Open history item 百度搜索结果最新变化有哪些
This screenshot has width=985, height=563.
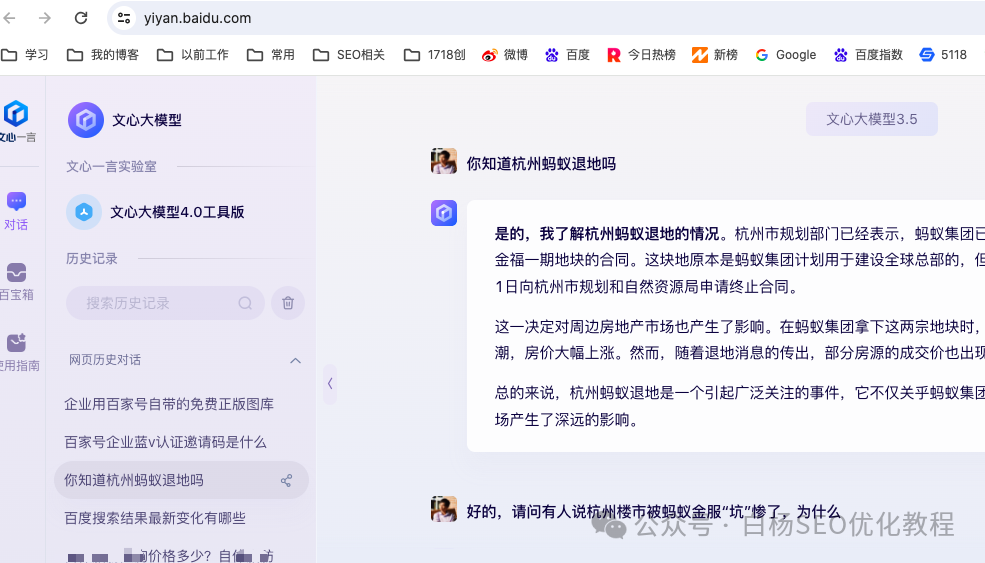click(x=155, y=518)
